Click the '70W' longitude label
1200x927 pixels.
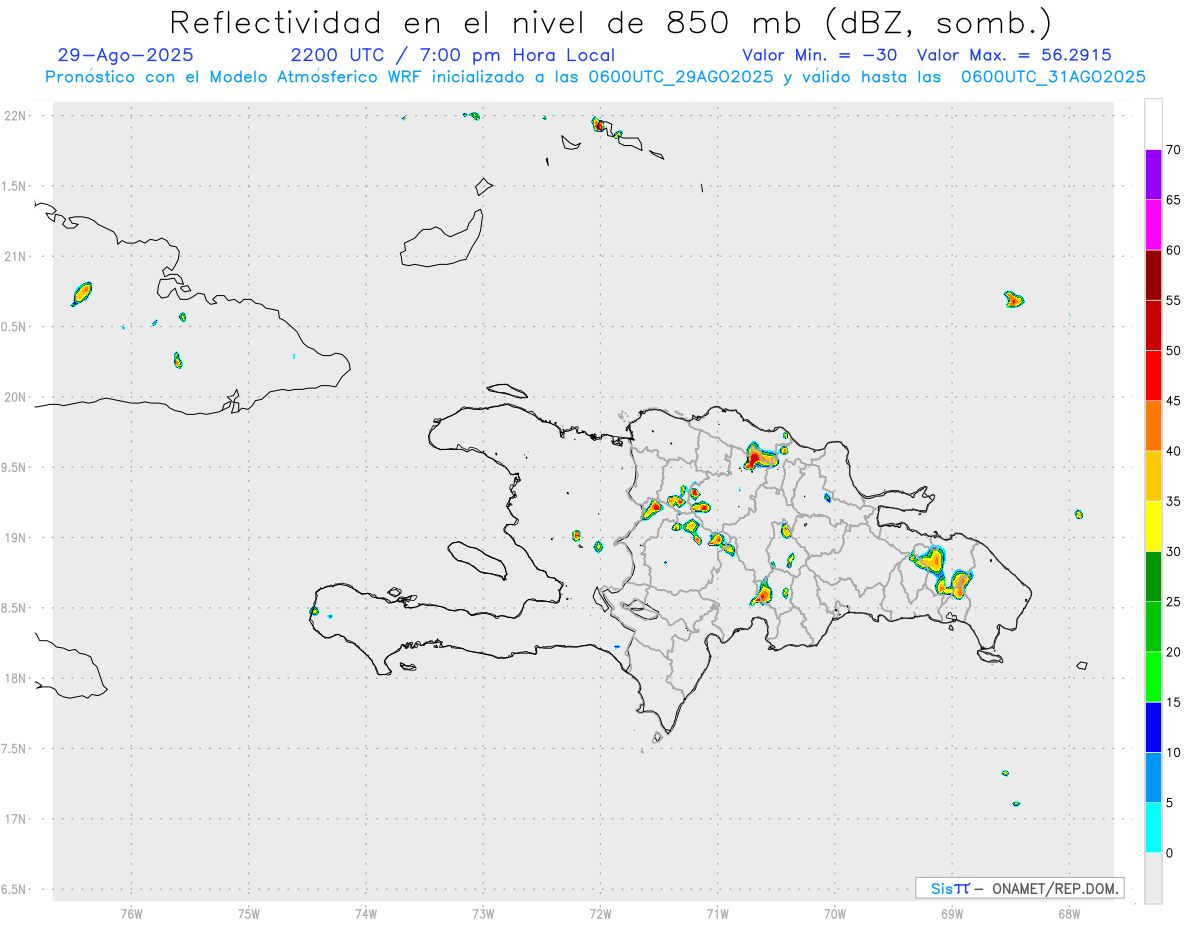click(x=835, y=914)
